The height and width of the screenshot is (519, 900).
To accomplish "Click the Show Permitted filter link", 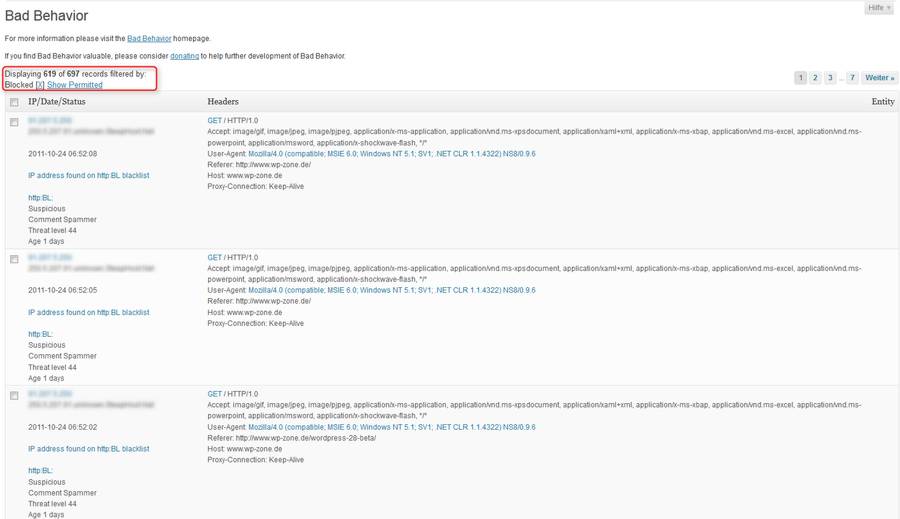I will point(75,85).
